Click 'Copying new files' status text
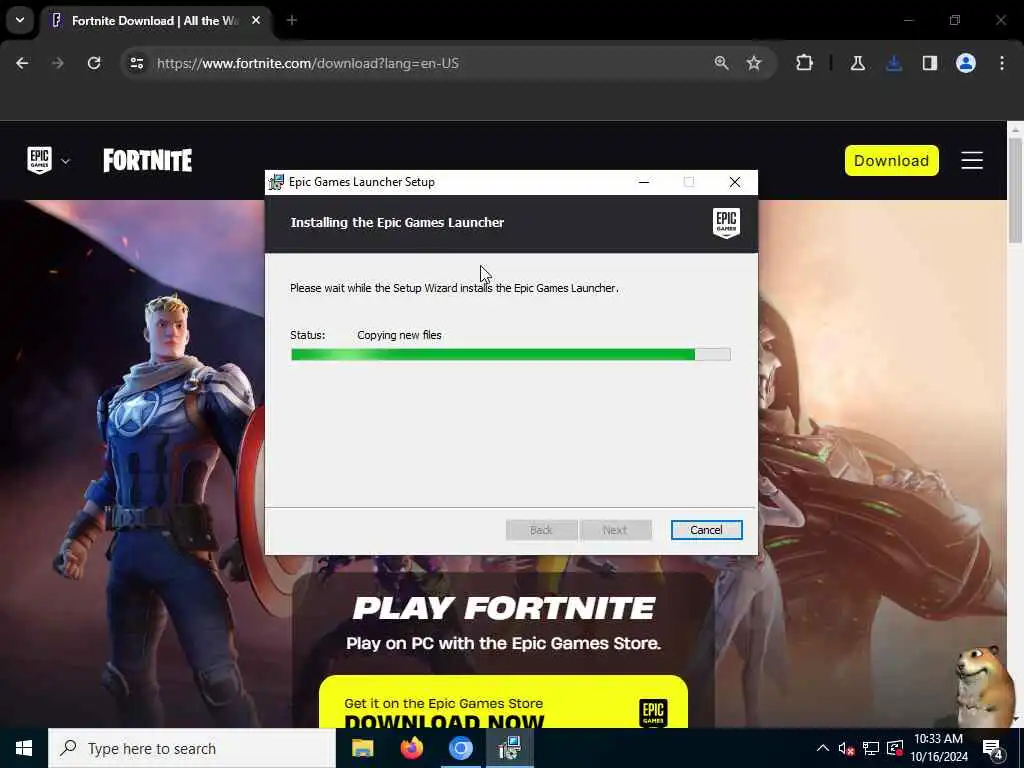Viewport: 1024px width, 768px height. tap(399, 335)
